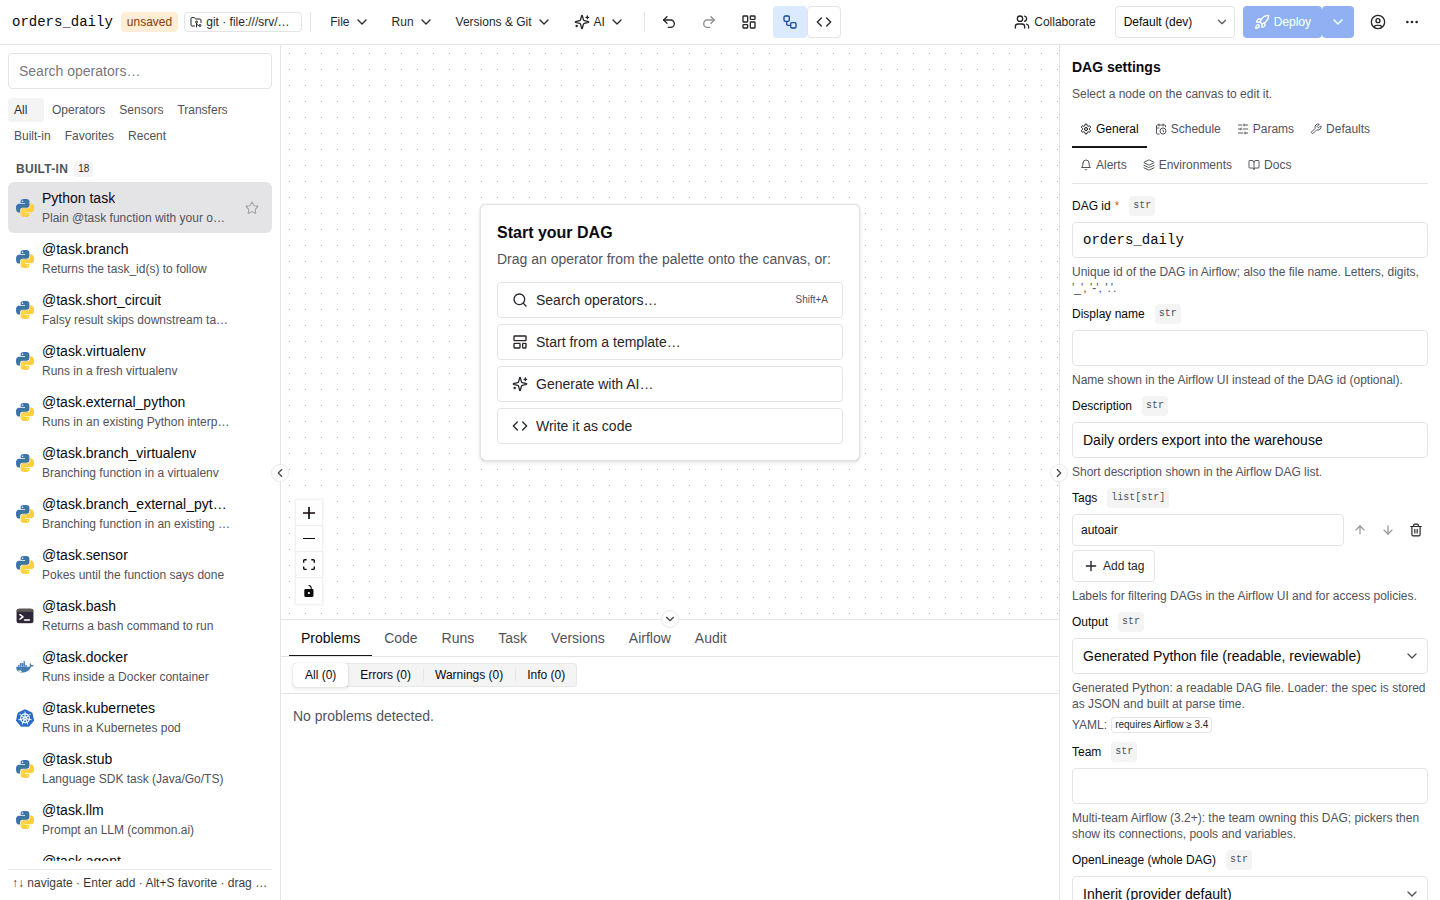Open the Deploy split-button arrow
Viewport: 1440px width, 900px height.
coord(1338,22)
